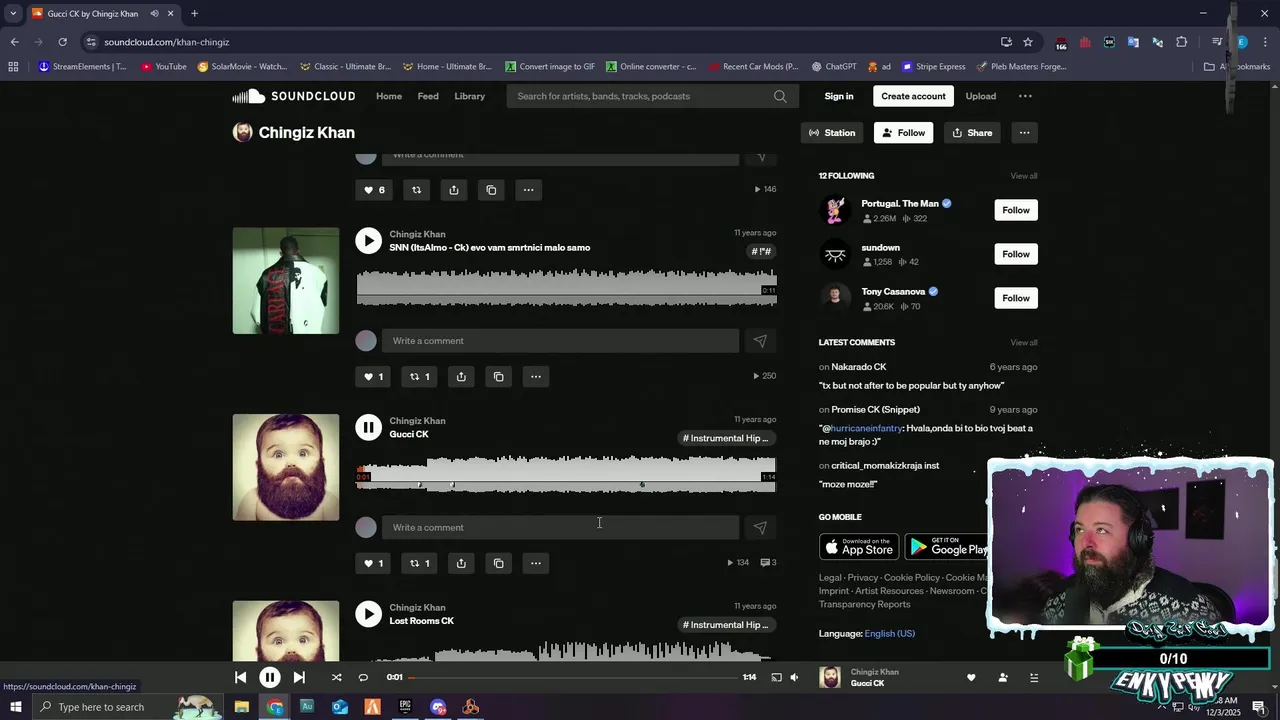Open the Instrumental Hip tag on Gucci CK
1280x720 pixels.
[726, 438]
